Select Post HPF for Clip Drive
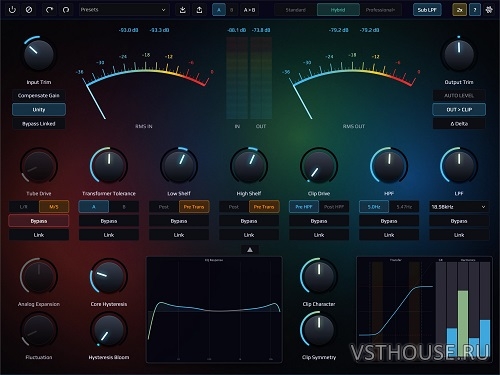This screenshot has height=375, width=500. pyautogui.click(x=334, y=207)
